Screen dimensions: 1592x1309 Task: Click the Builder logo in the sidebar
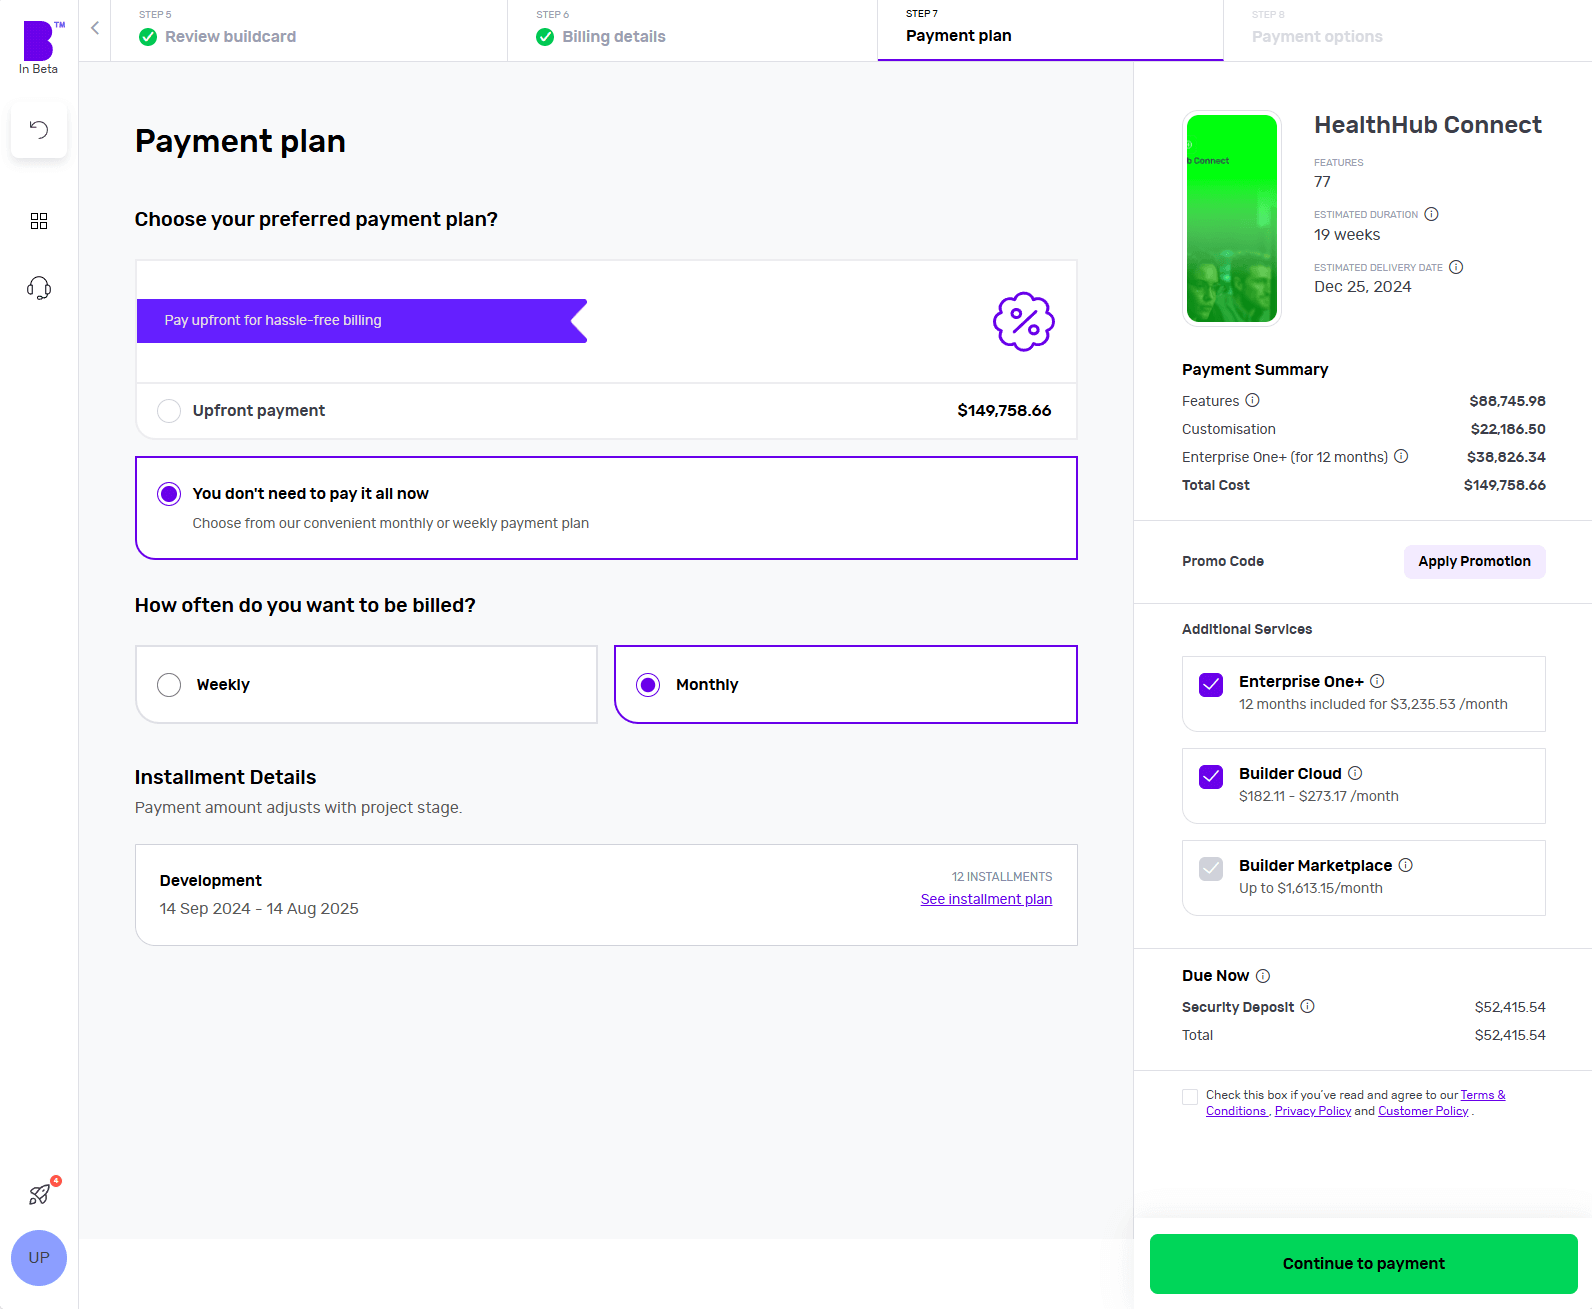click(39, 41)
